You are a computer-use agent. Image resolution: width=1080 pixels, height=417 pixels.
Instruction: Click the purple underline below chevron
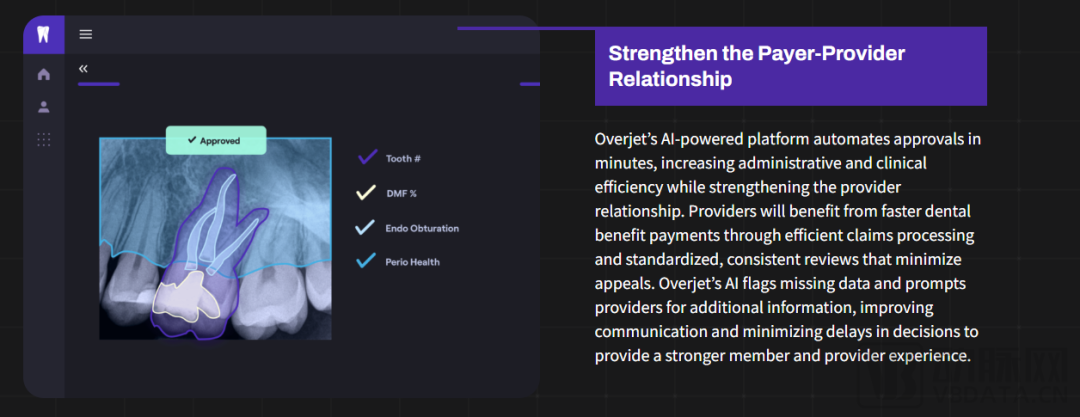tap(98, 84)
